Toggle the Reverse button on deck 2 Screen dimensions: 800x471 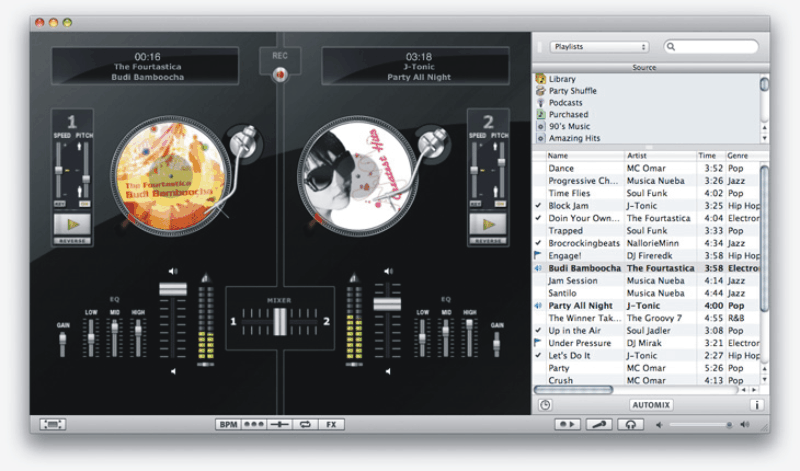(489, 241)
